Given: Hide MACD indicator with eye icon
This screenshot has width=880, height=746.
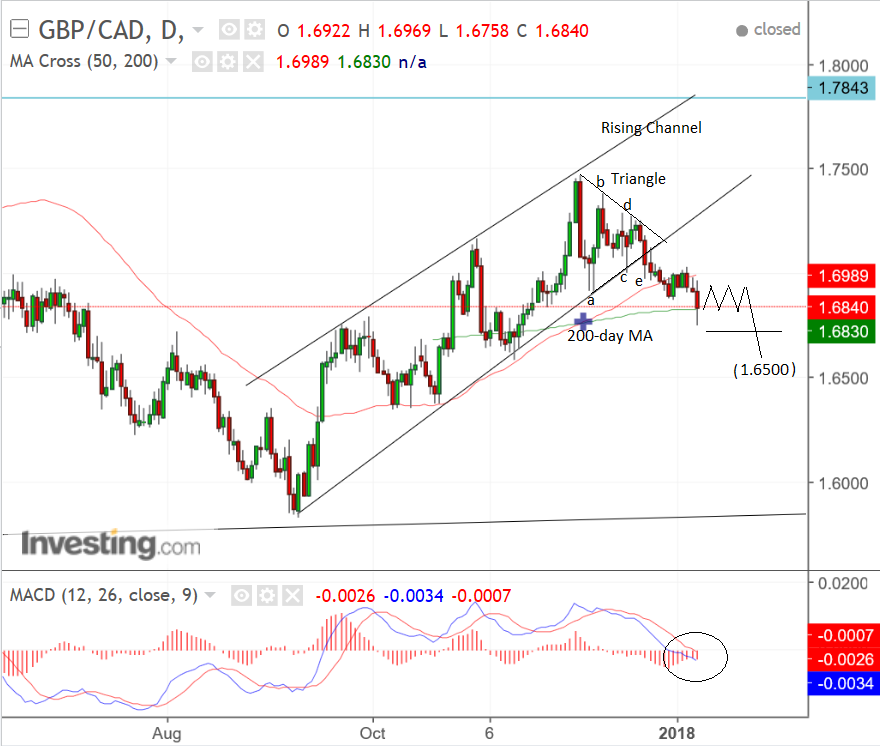Looking at the screenshot, I should (241, 596).
